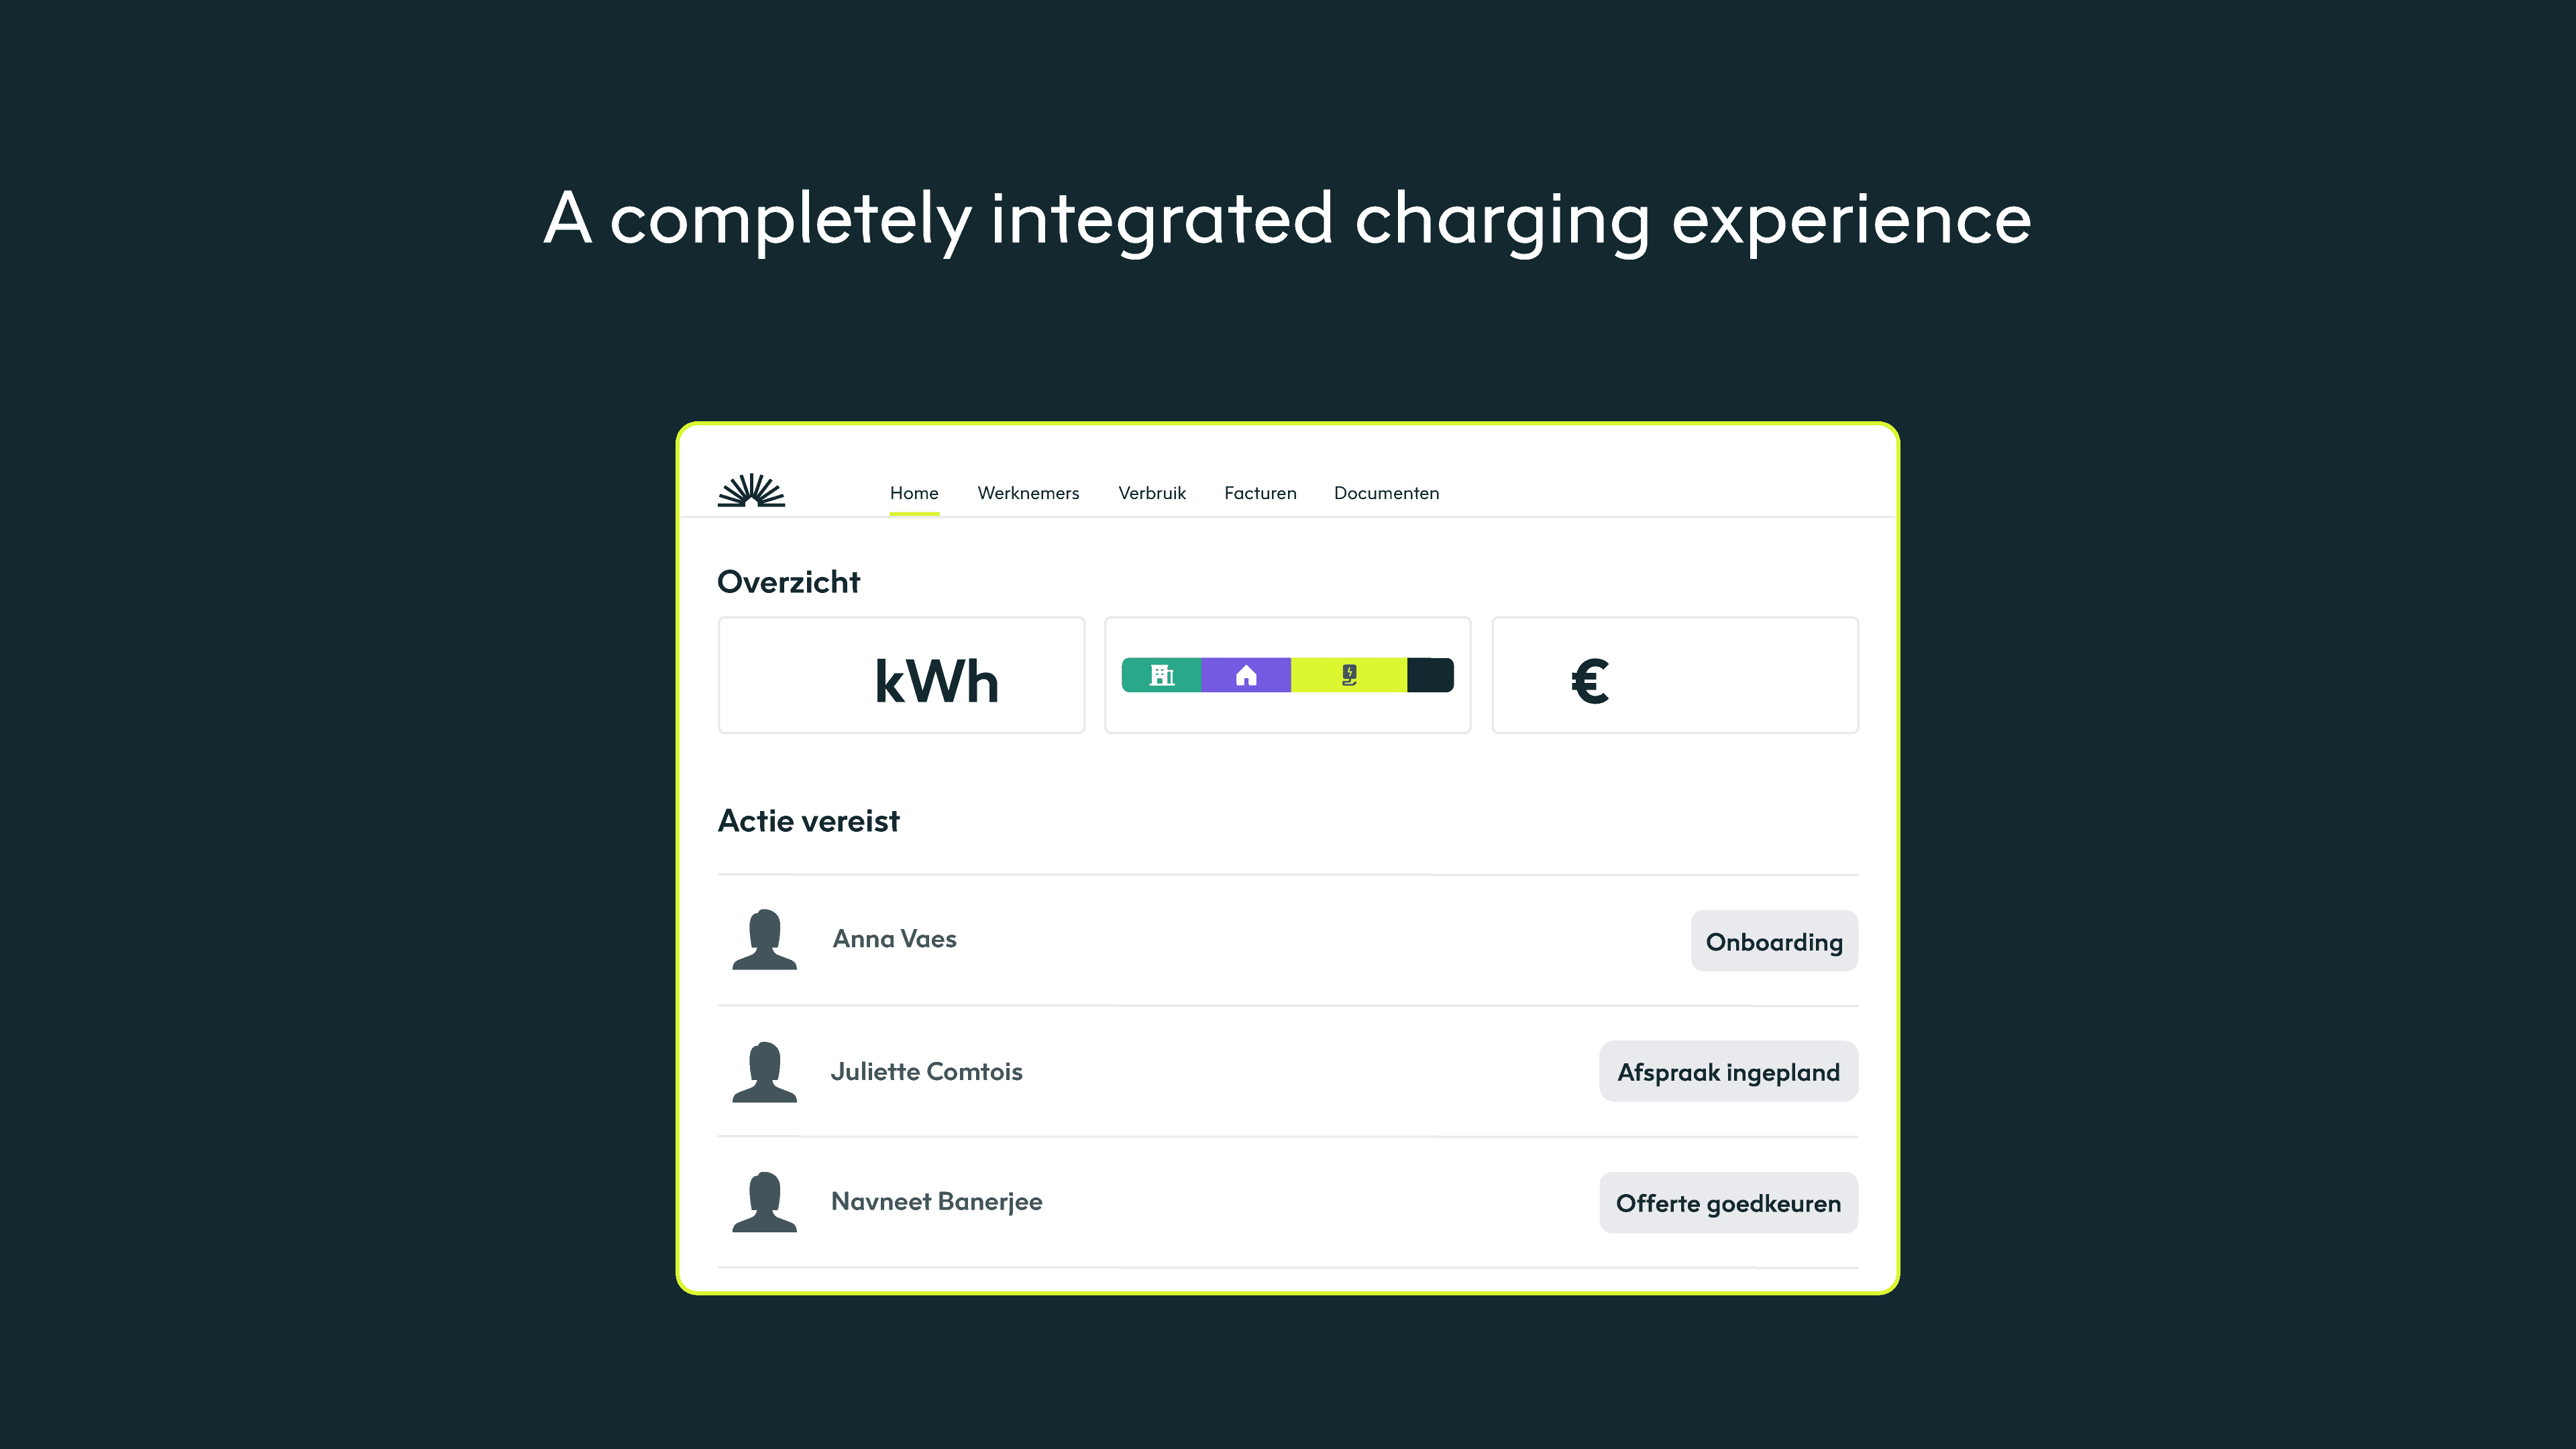
Task: Select the Juliette Comtois name
Action: tap(926, 1072)
